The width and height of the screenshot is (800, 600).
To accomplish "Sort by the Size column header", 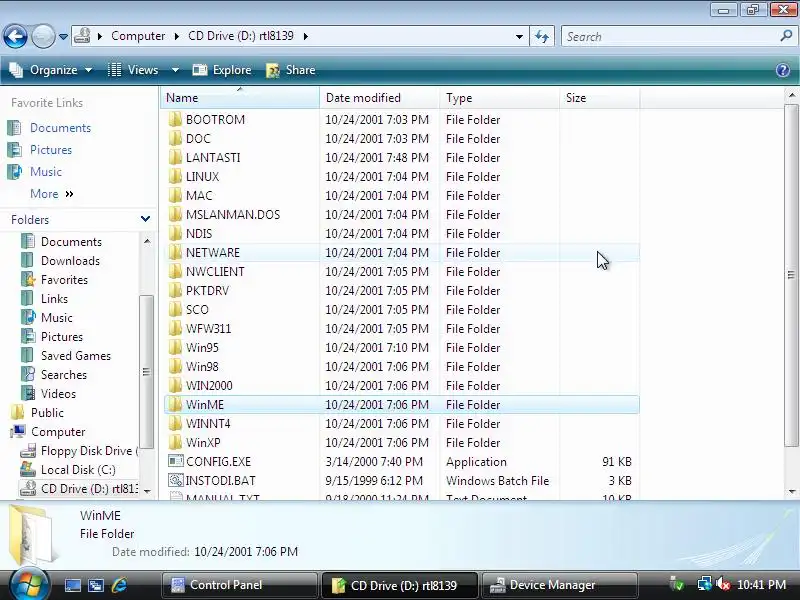I will [599, 97].
